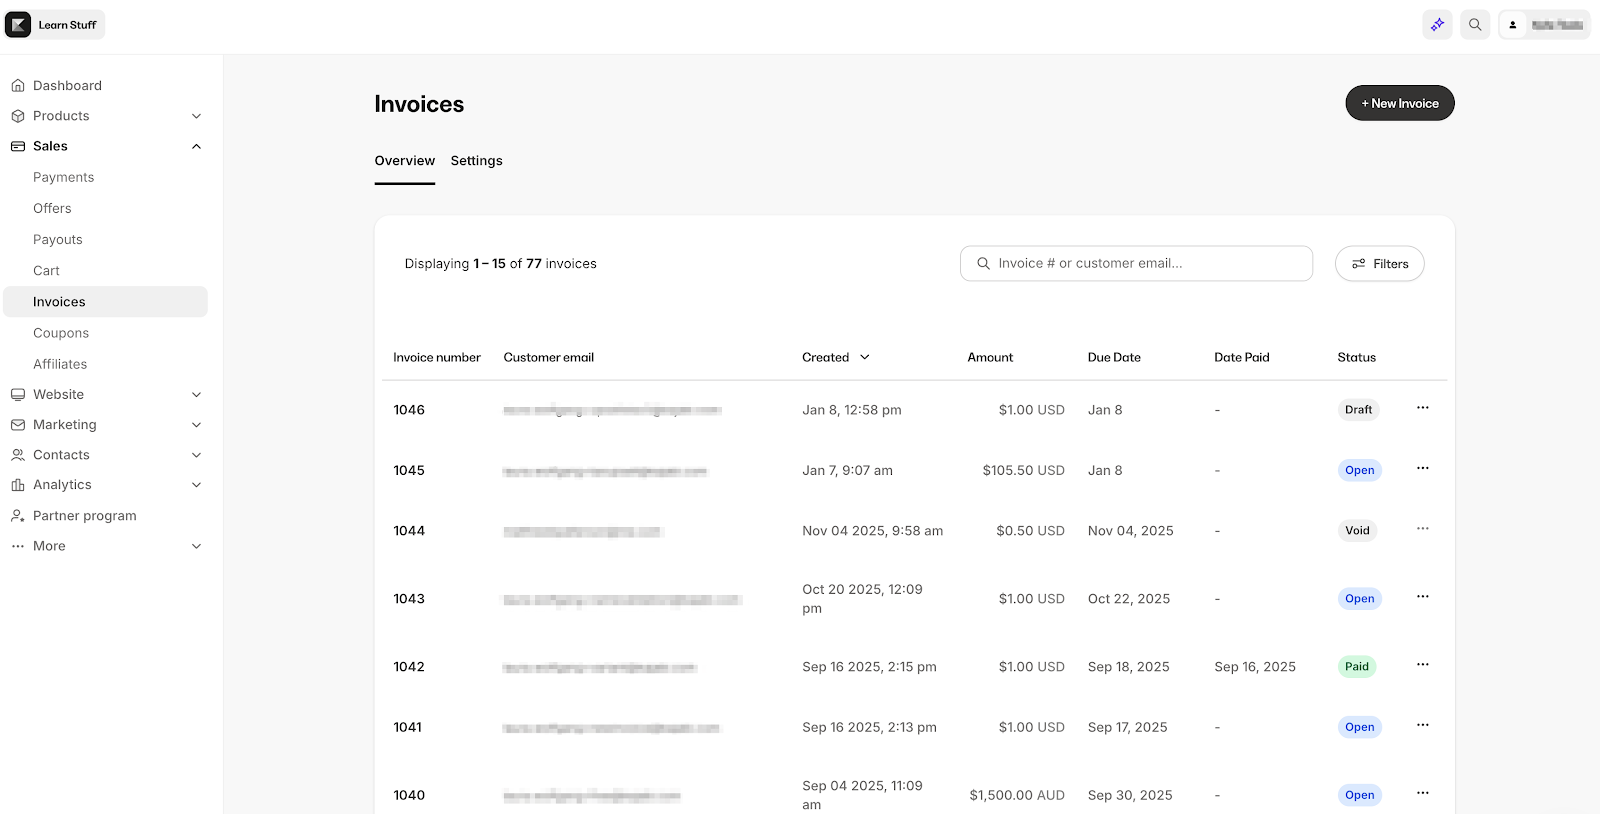This screenshot has height=814, width=1600.
Task: Expand the More menu chevron
Action: (x=196, y=546)
